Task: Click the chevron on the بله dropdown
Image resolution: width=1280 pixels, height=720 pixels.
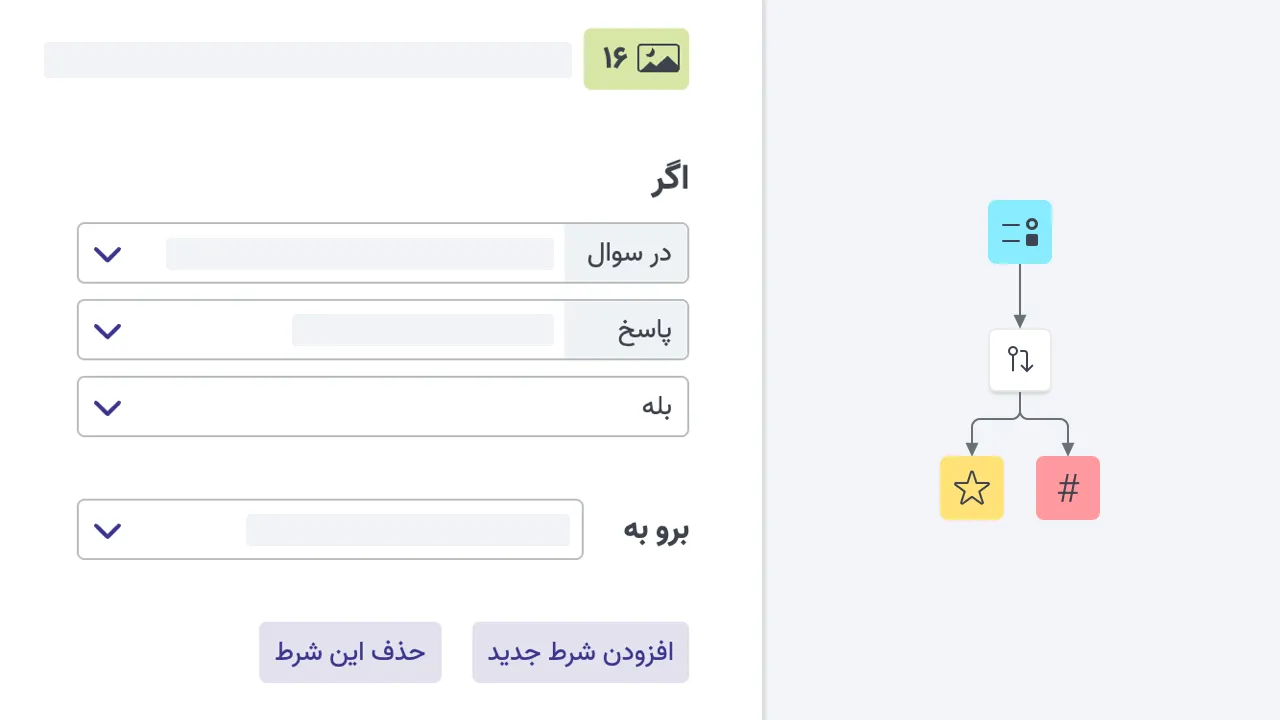Action: pos(107,407)
